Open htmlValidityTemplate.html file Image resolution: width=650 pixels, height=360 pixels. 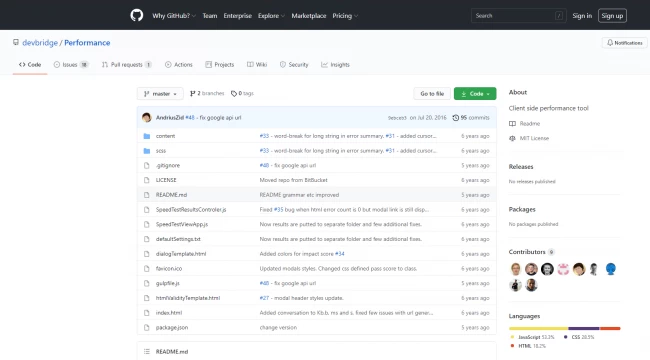coord(188,298)
